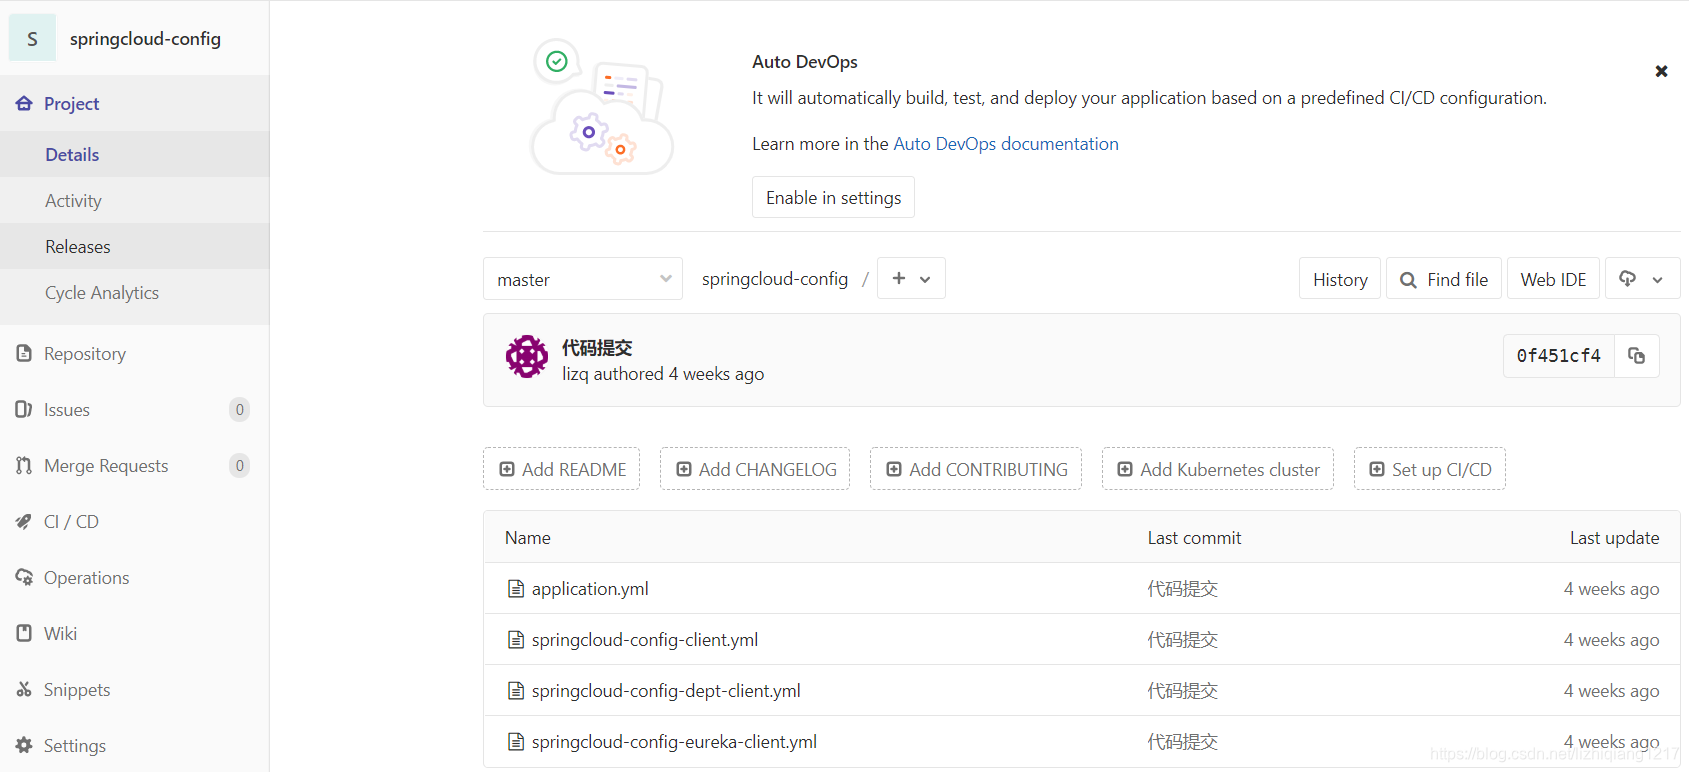Click the springcloud-config project avatar S
This screenshot has width=1689, height=772.
coord(32,39)
